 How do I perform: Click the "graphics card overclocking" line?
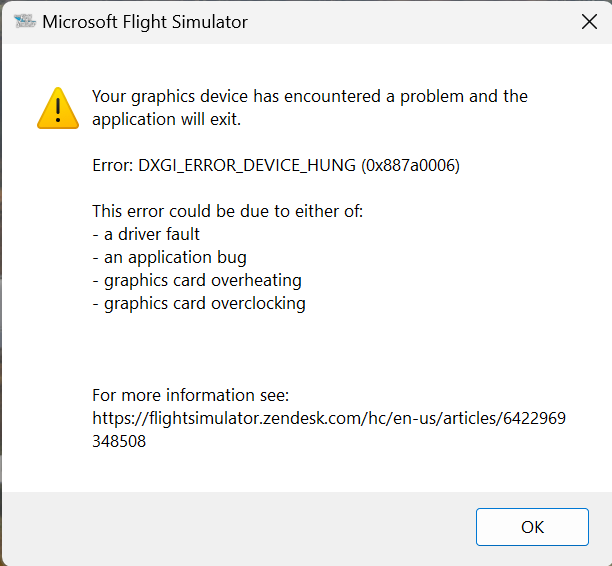click(x=199, y=304)
